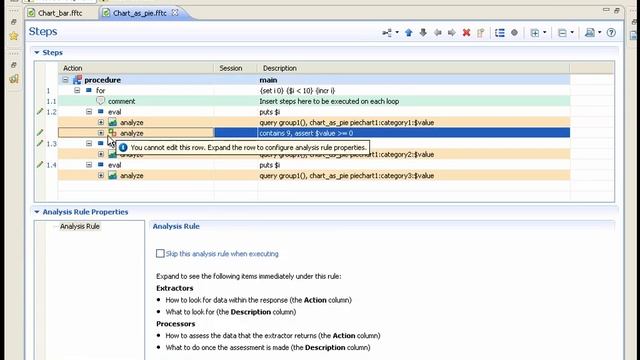The width and height of the screenshot is (640, 360).
Task: Click the expand-all plus toolbar icon
Action: [x=535, y=33]
